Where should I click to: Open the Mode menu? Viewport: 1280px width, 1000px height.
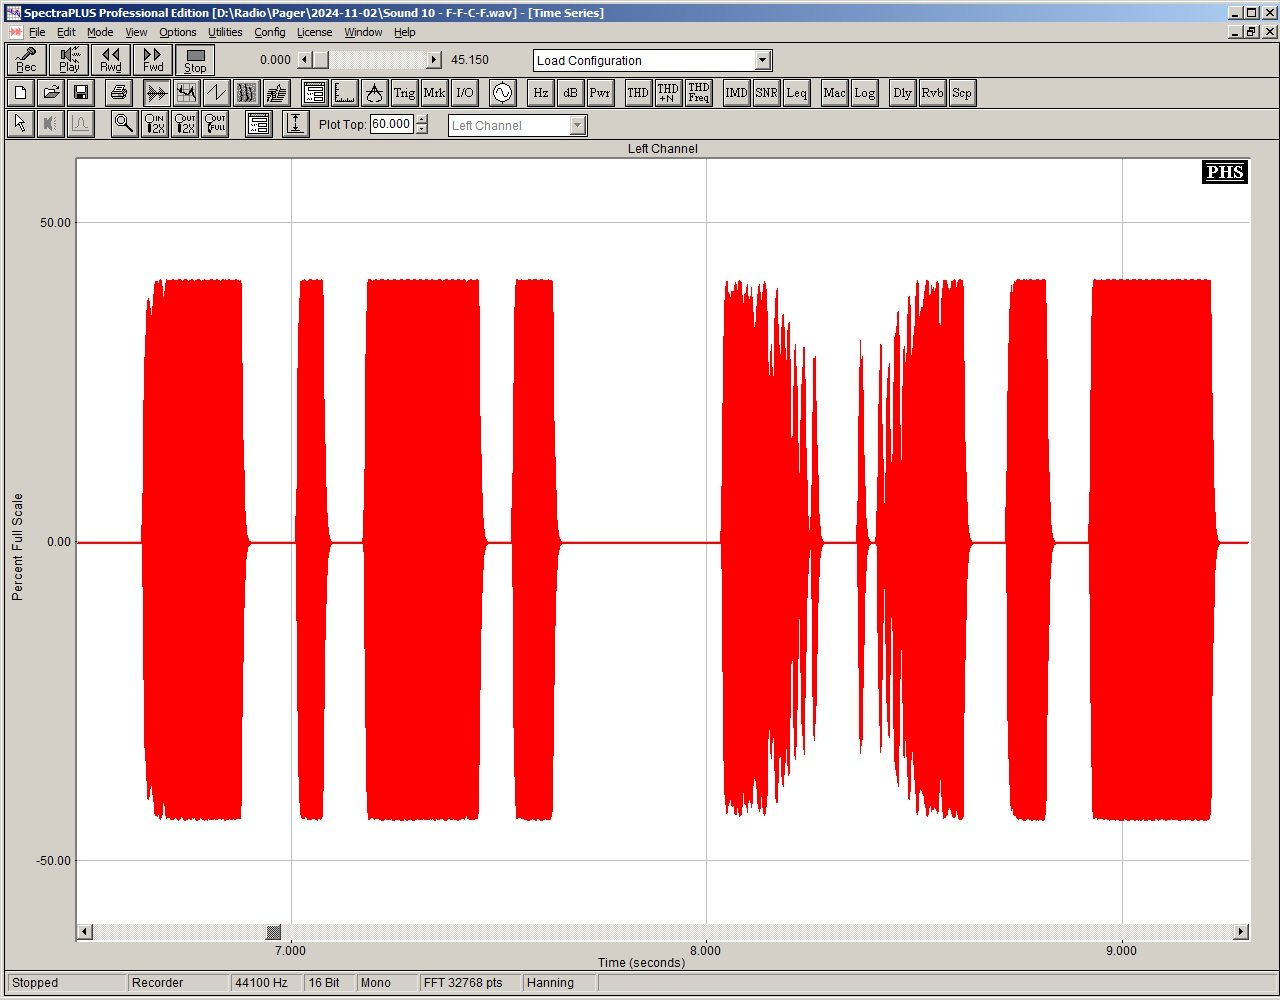pos(100,32)
